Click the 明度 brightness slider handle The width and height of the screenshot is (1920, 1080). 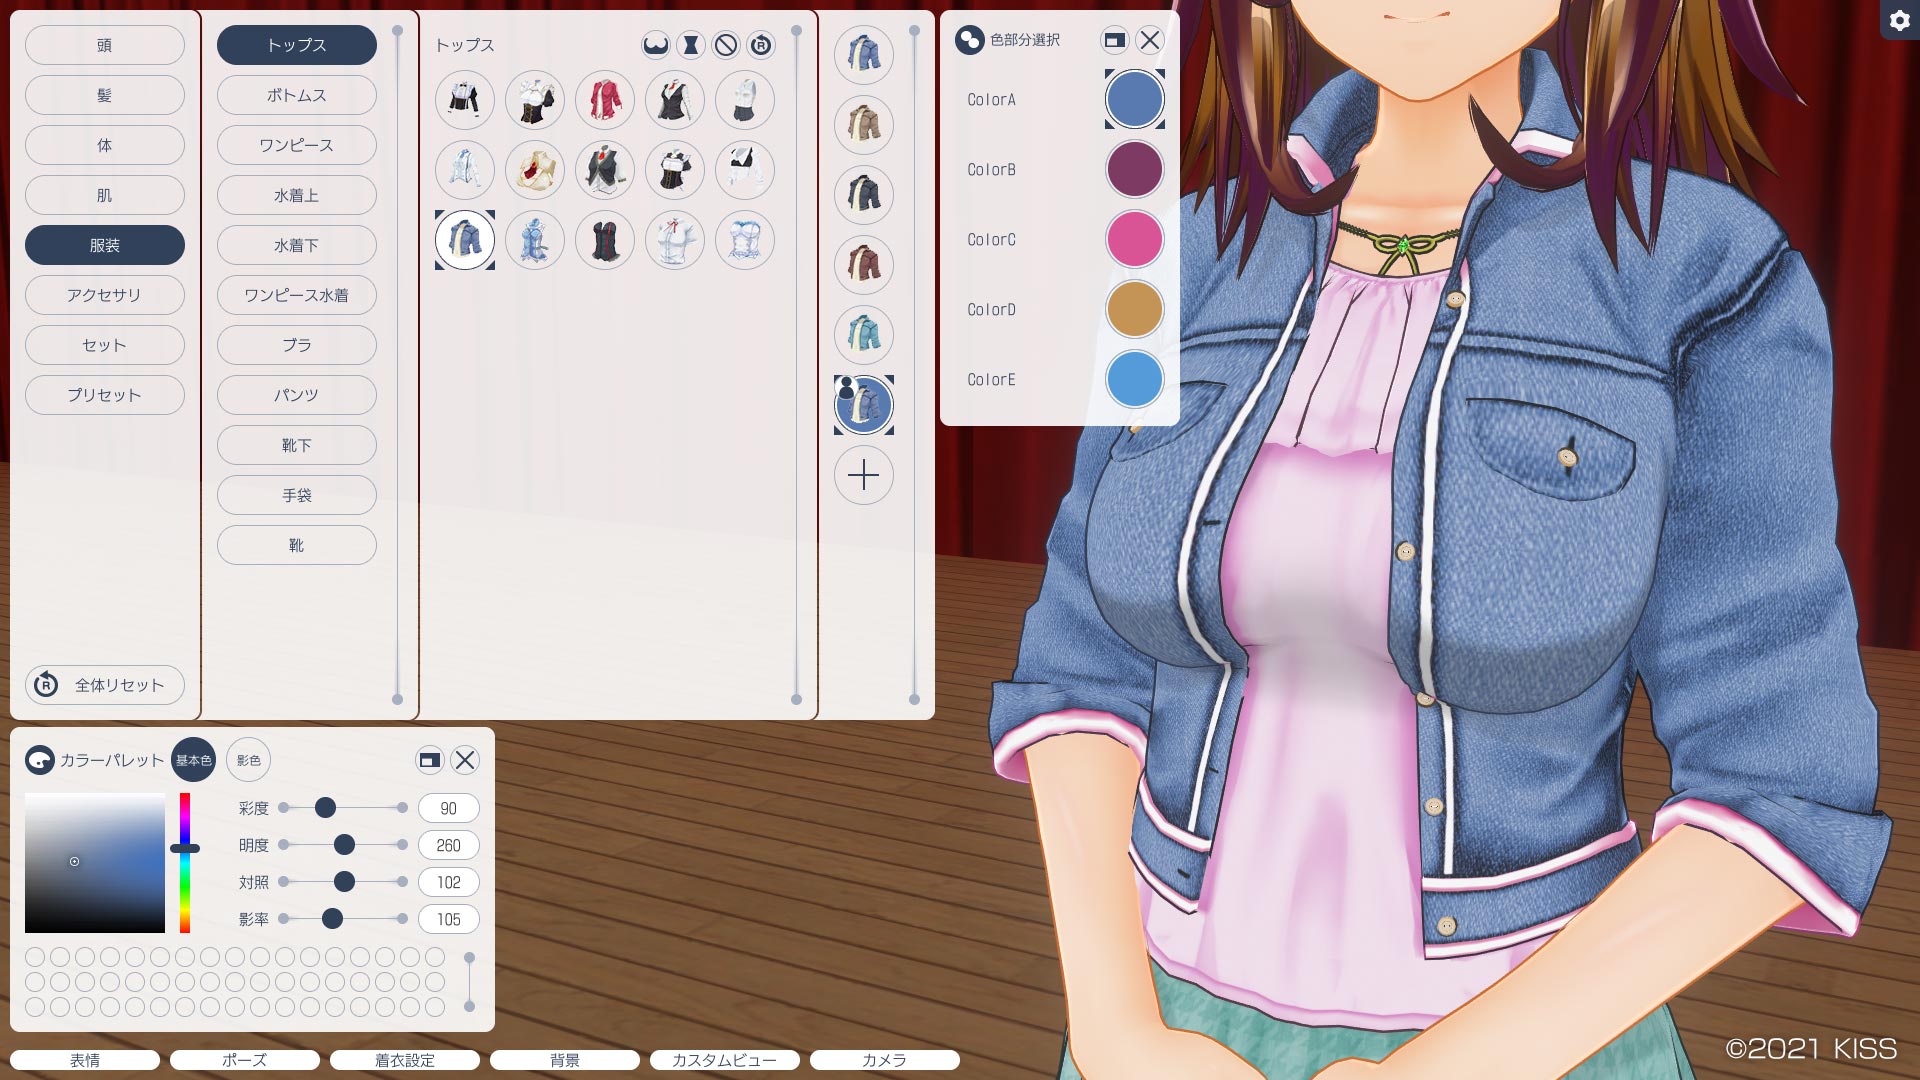[x=344, y=845]
